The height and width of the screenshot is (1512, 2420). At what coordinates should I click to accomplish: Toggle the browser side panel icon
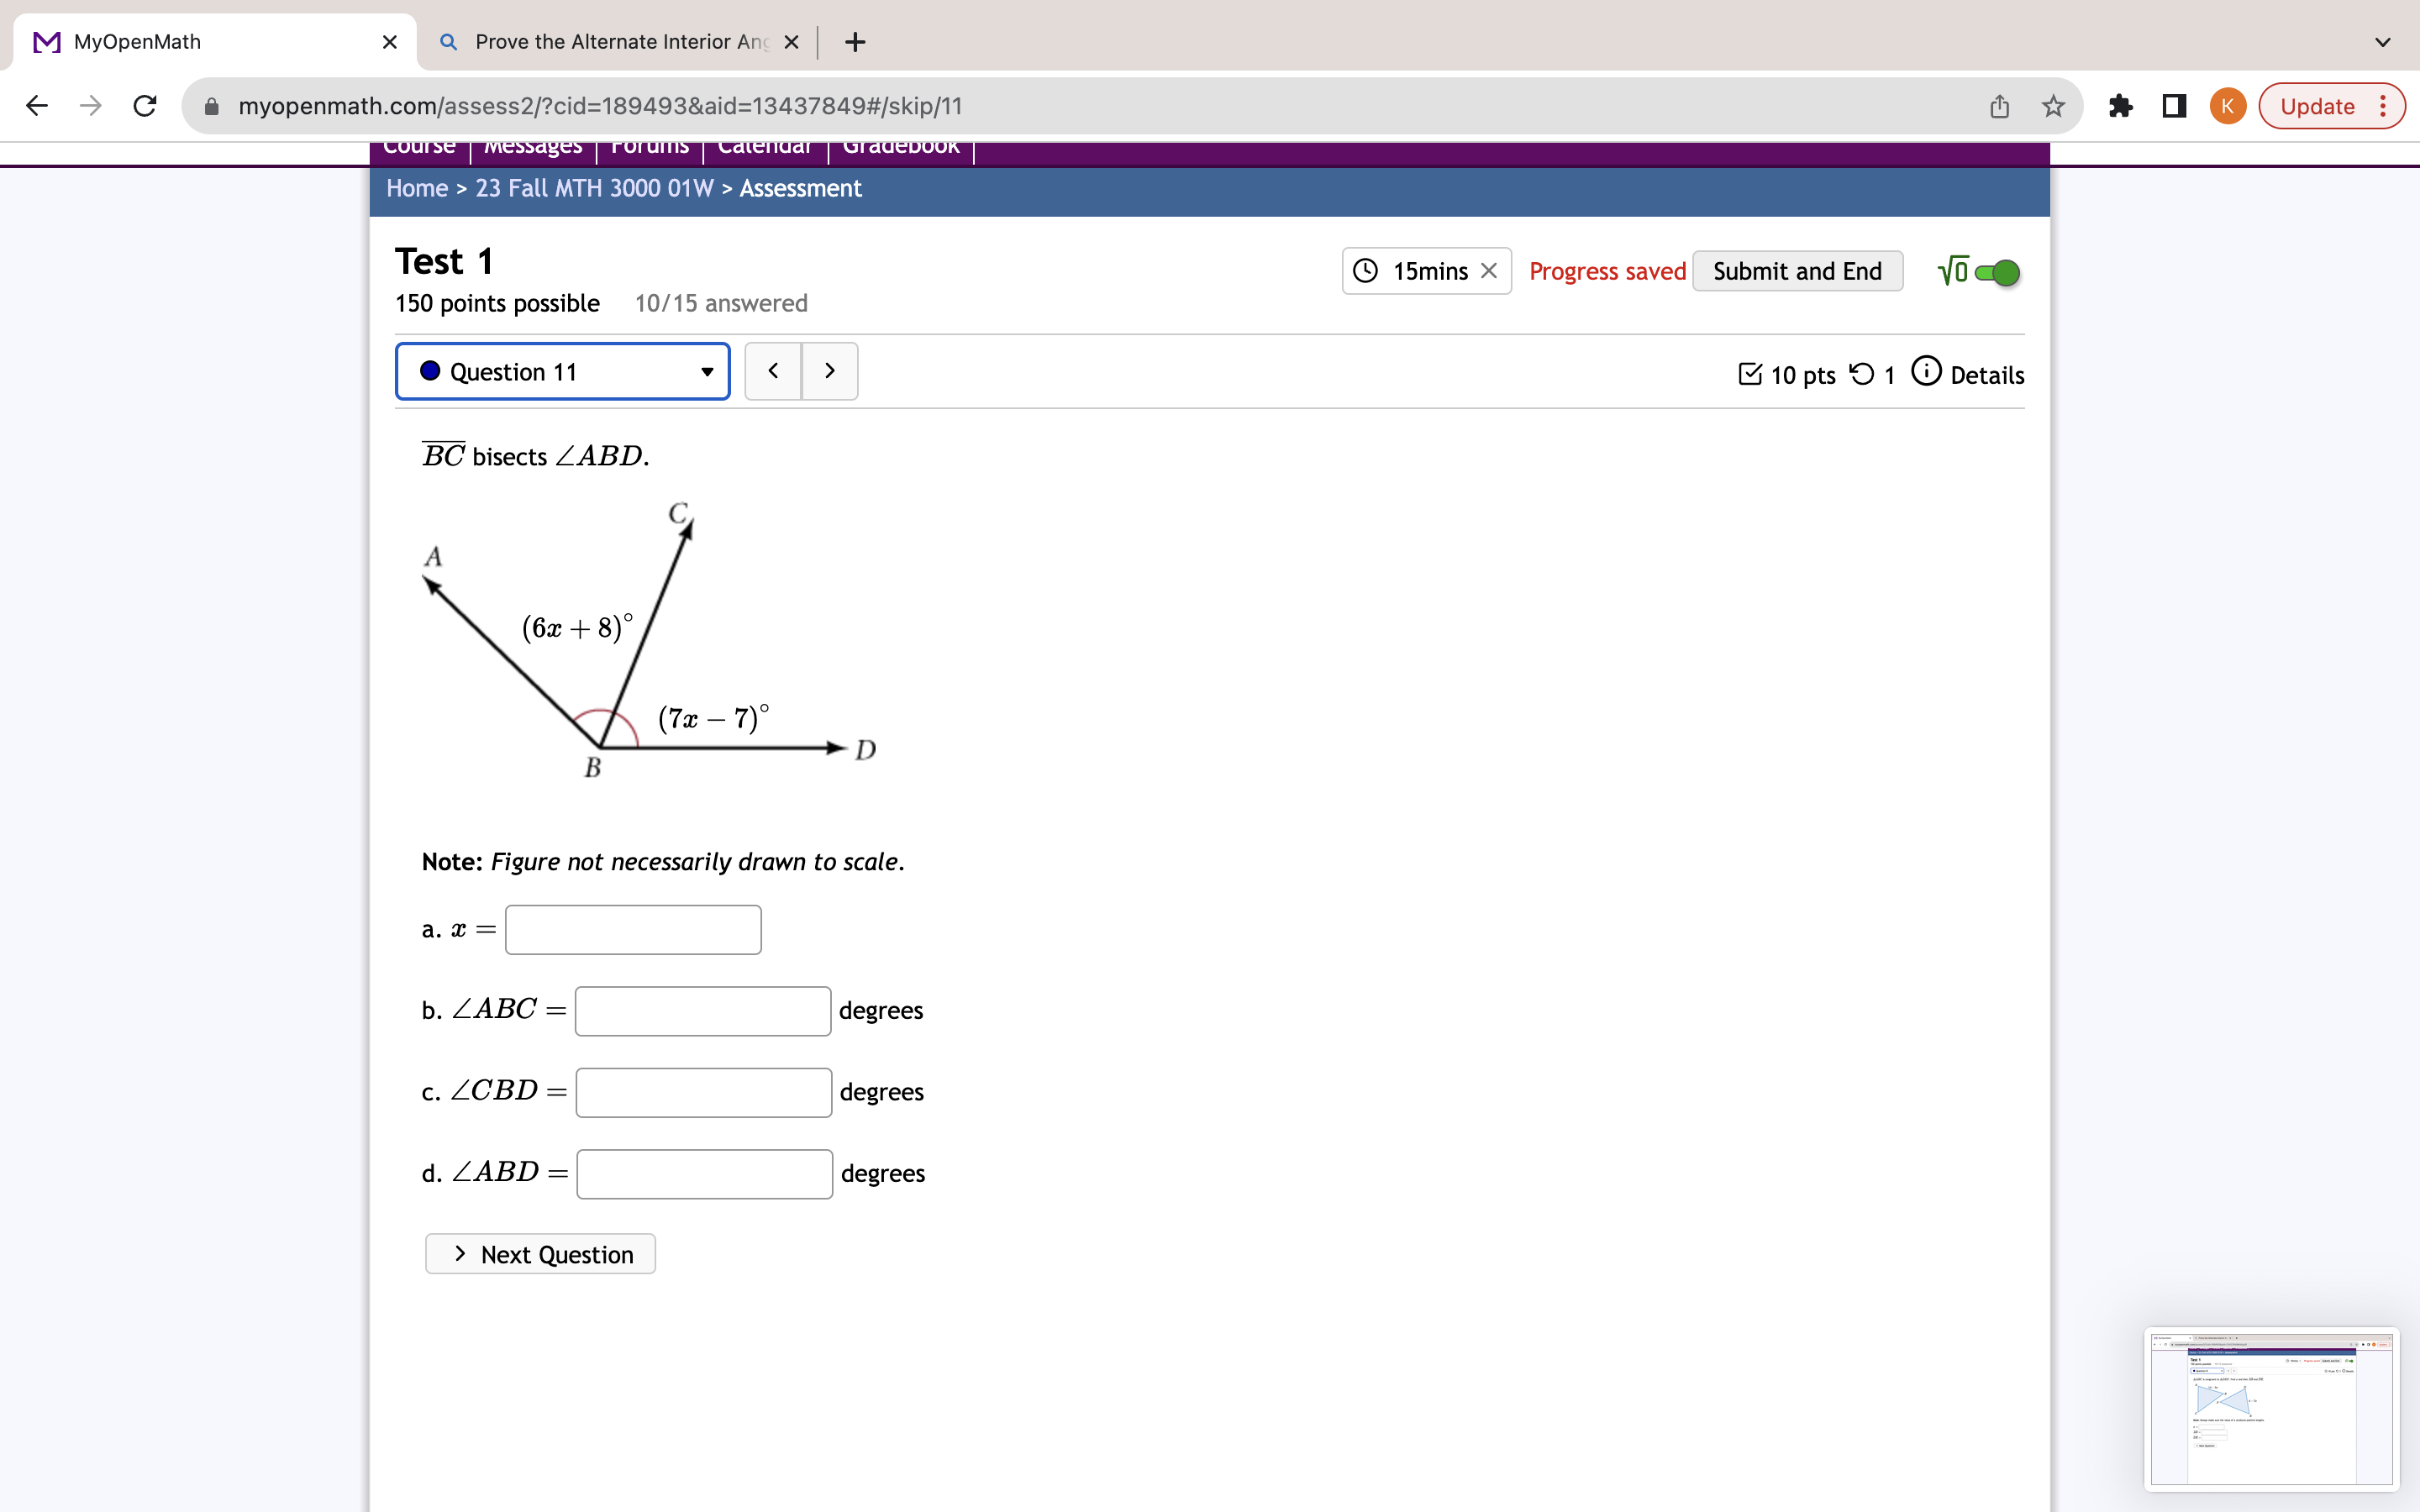[x=2174, y=106]
